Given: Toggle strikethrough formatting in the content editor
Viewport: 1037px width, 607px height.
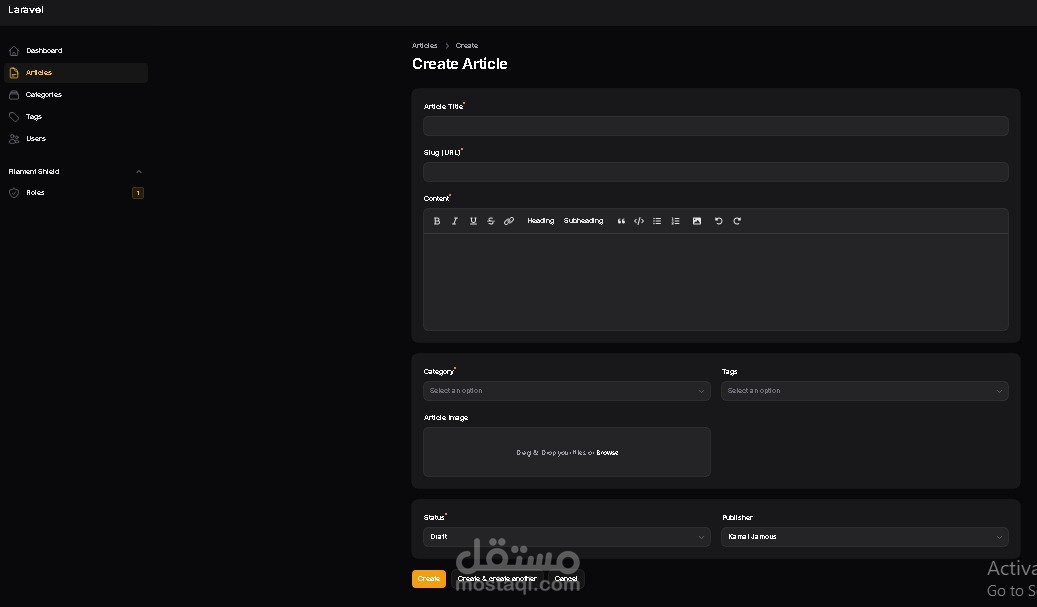Looking at the screenshot, I should [491, 221].
